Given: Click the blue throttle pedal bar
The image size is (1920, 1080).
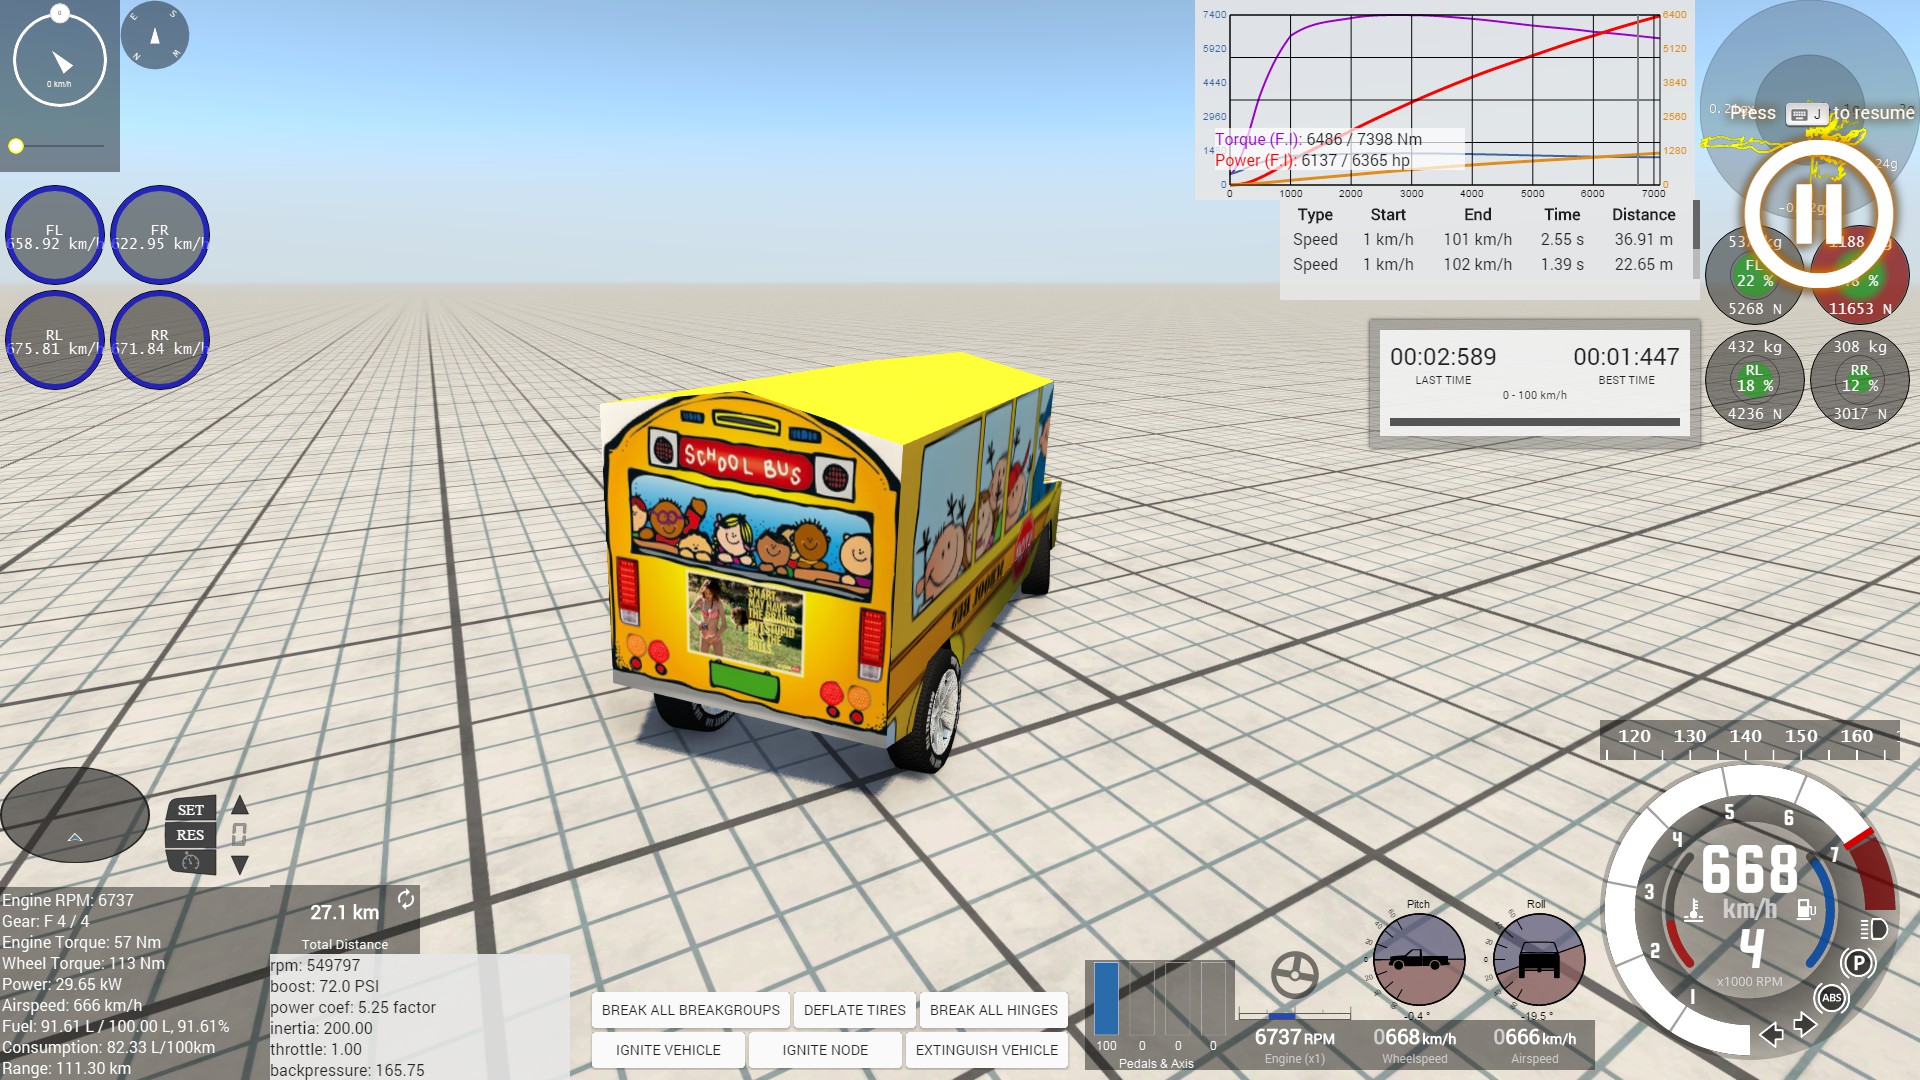Looking at the screenshot, I should click(1106, 998).
